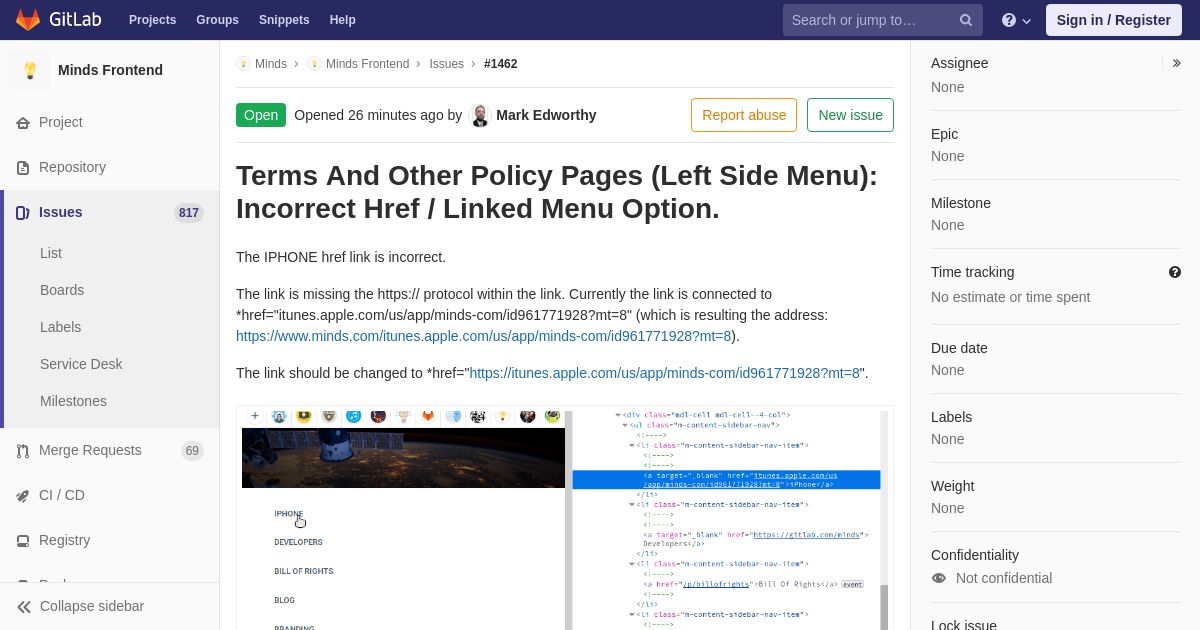Open the Help question mark dropdown
Image resolution: width=1200 pixels, height=630 pixels.
point(1016,20)
